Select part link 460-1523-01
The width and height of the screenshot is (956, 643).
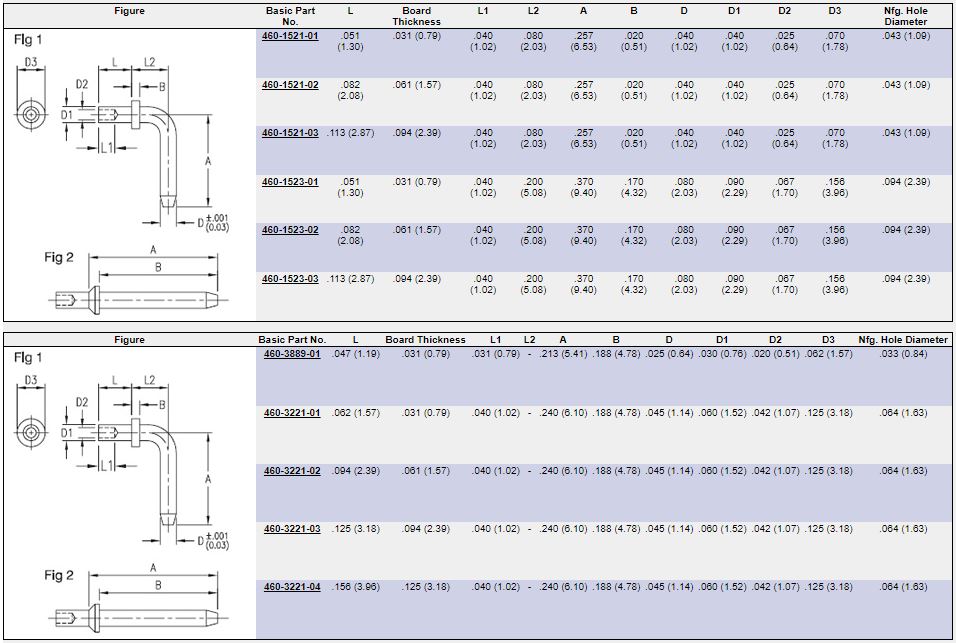tap(290, 182)
